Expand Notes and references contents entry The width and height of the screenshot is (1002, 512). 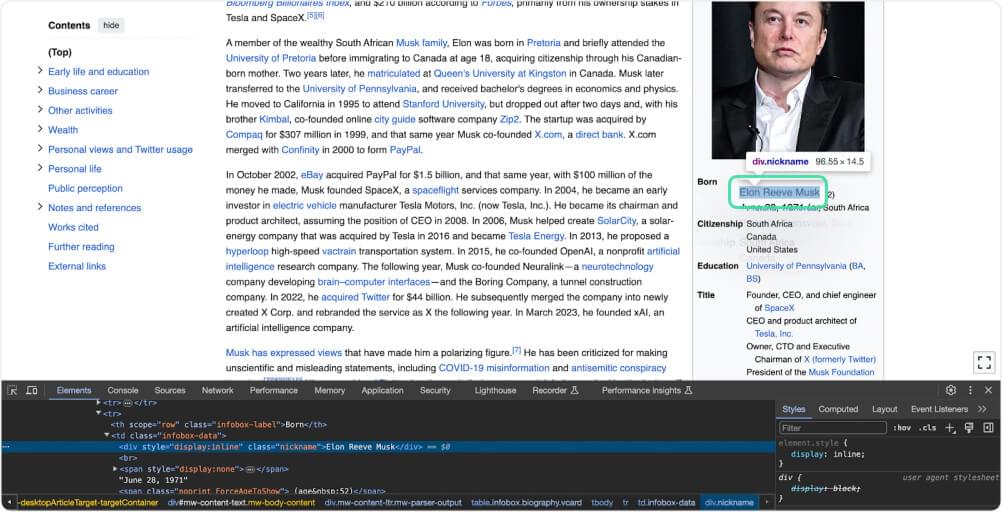pos(40,207)
